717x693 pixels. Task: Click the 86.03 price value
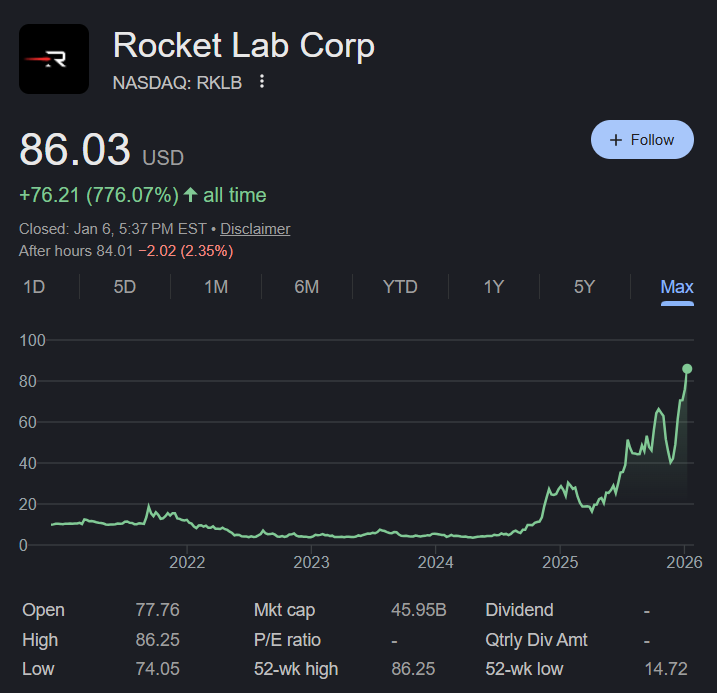pos(75,149)
